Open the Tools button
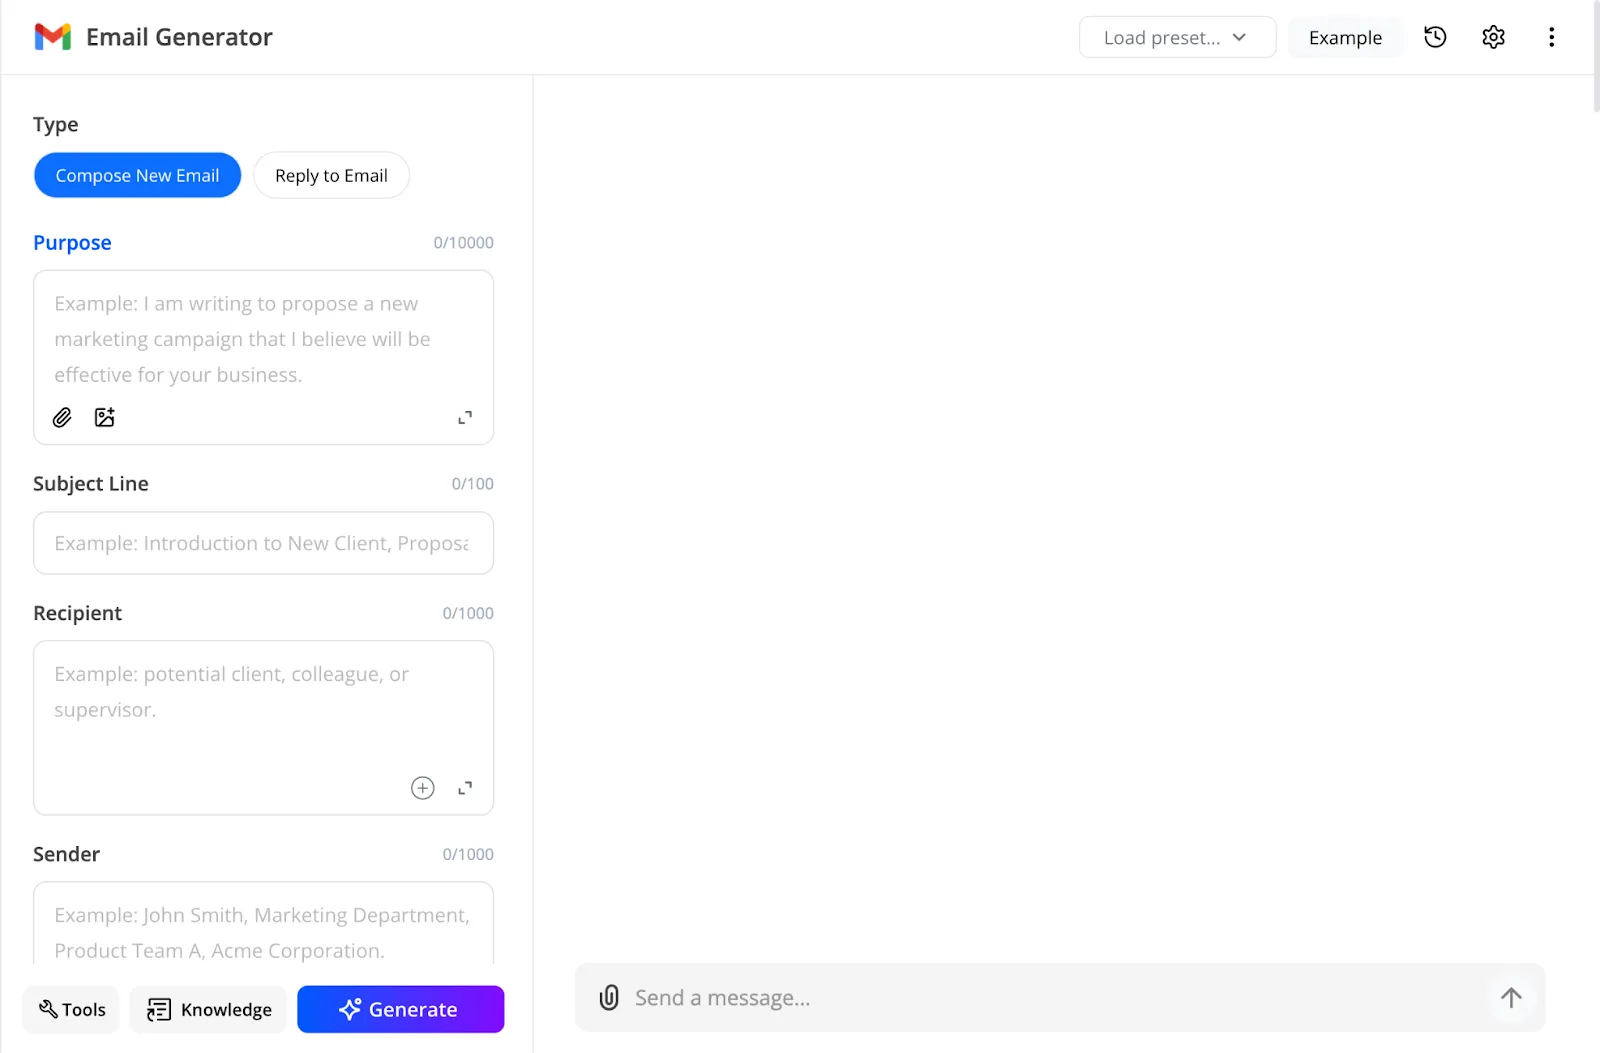 coord(71,1009)
